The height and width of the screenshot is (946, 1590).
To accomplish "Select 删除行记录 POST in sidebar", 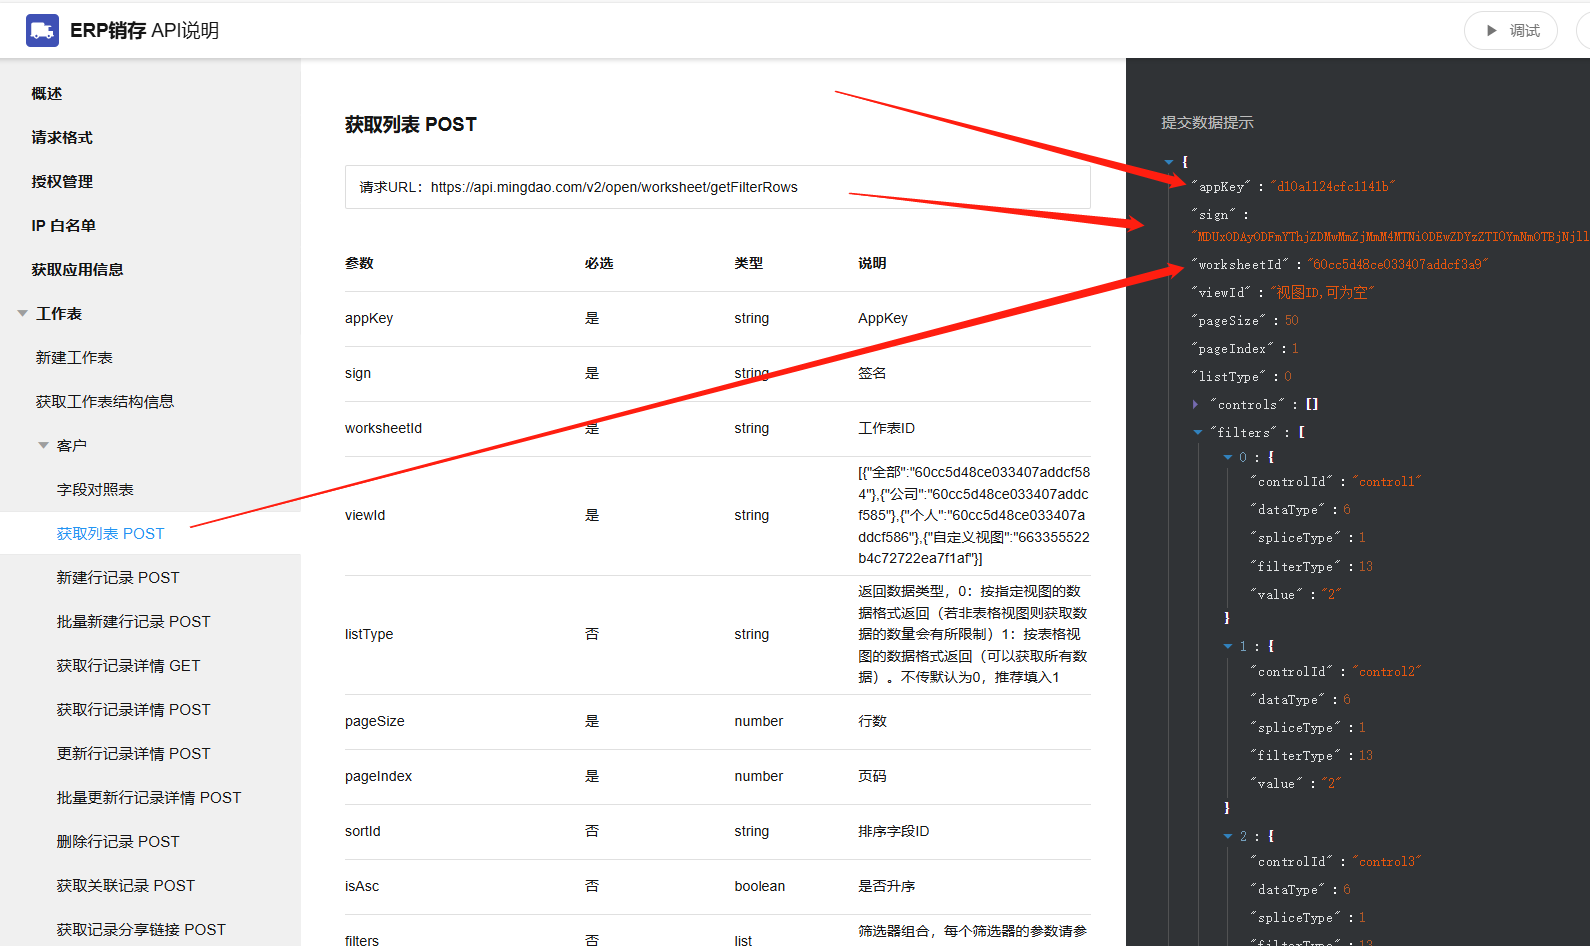I will coord(118,842).
